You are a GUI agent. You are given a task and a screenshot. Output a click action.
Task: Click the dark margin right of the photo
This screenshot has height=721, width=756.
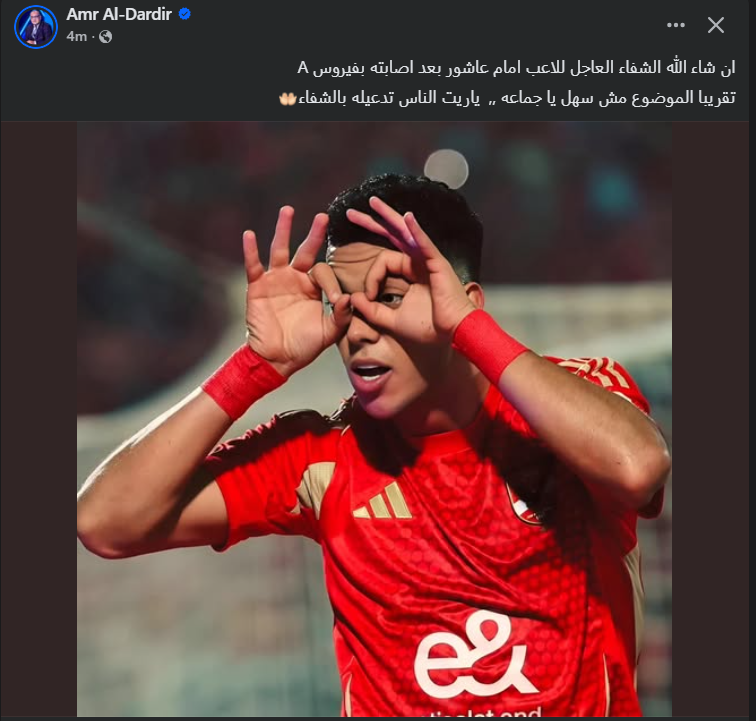(710, 419)
